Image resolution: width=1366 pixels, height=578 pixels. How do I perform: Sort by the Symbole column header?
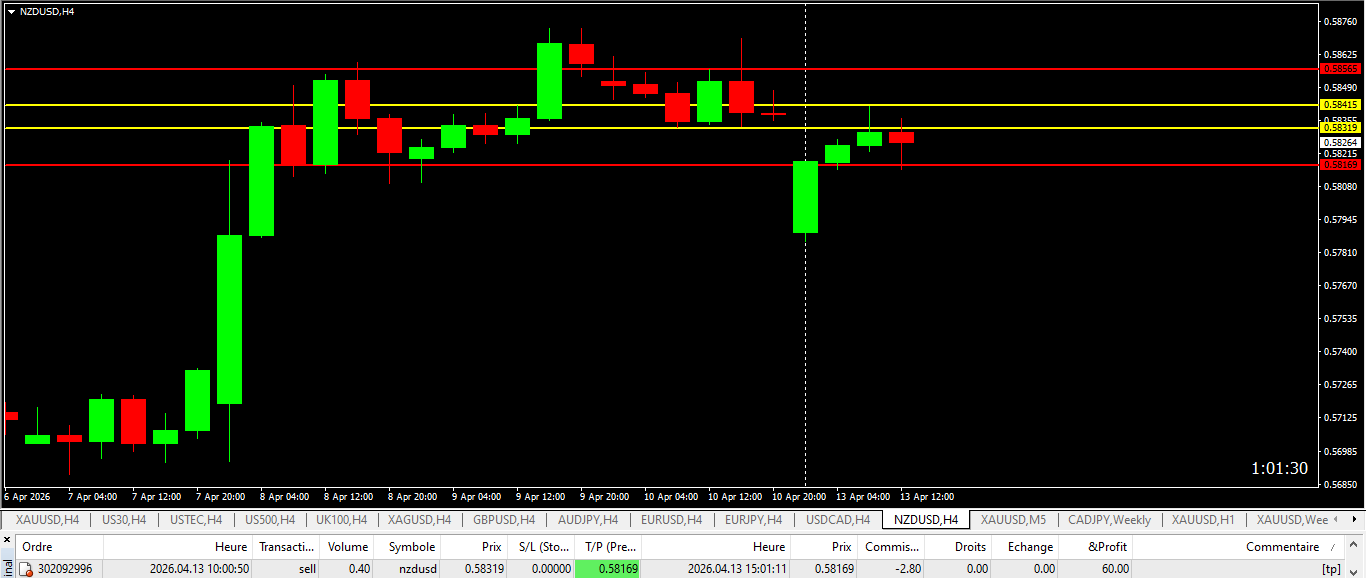click(408, 547)
